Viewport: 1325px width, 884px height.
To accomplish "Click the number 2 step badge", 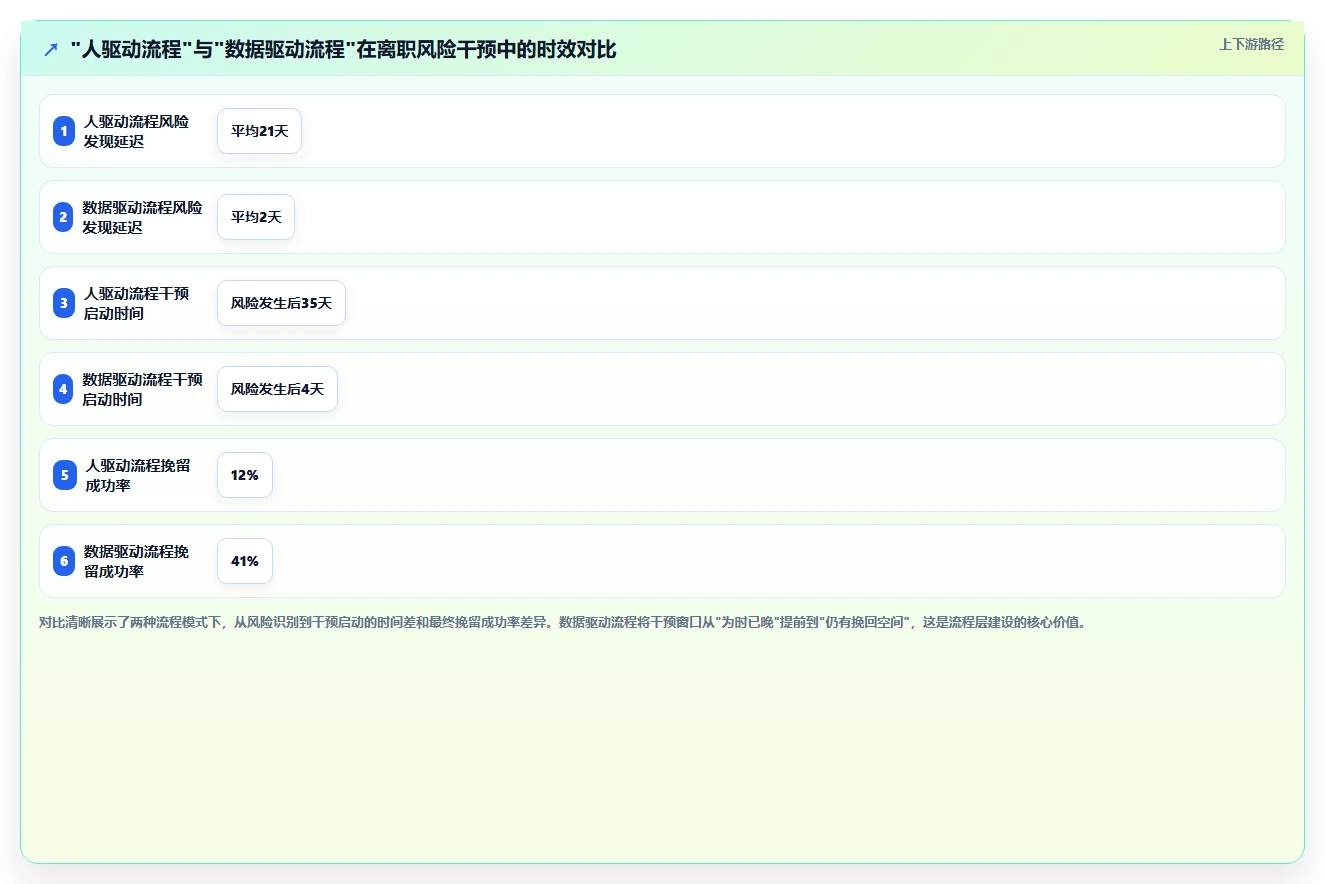I will pos(64,217).
